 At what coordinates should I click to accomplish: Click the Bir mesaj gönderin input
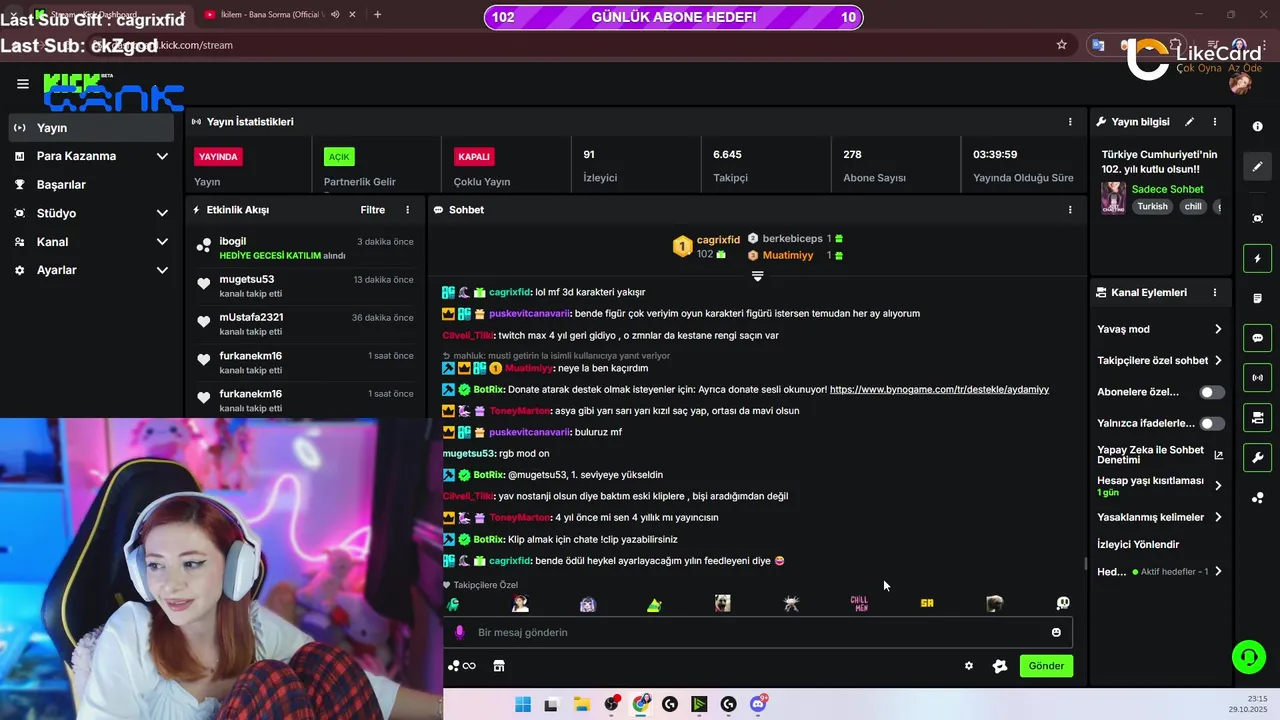757,632
